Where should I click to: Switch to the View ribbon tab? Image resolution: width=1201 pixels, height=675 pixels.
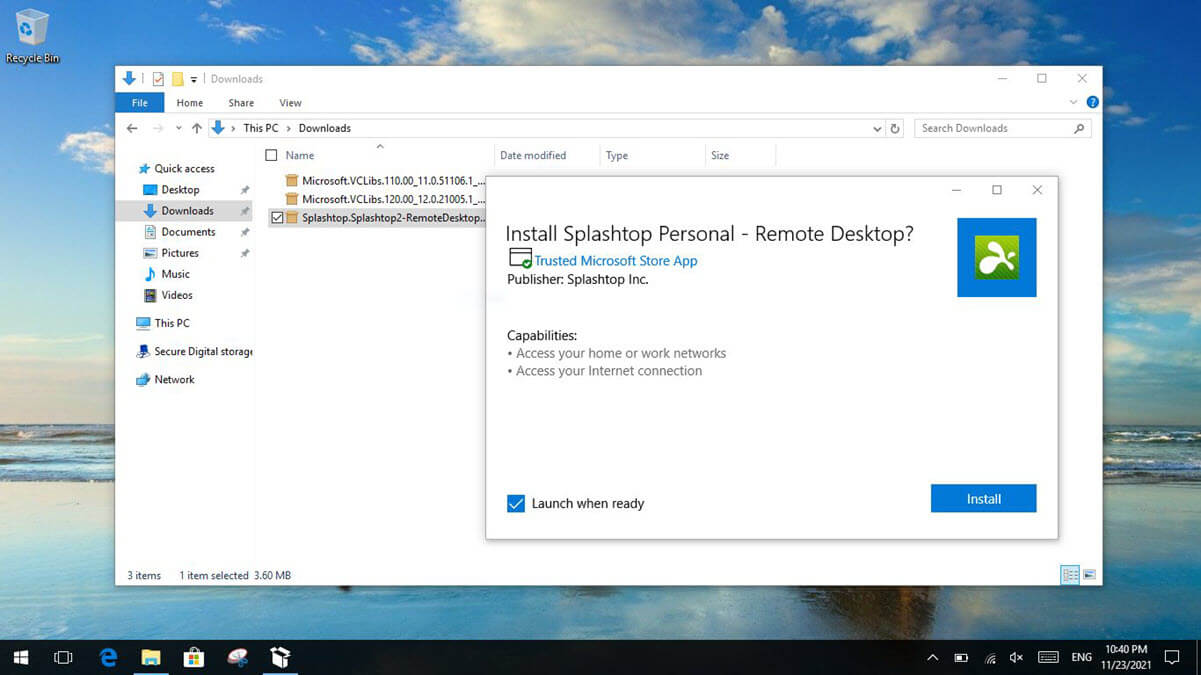[x=290, y=103]
